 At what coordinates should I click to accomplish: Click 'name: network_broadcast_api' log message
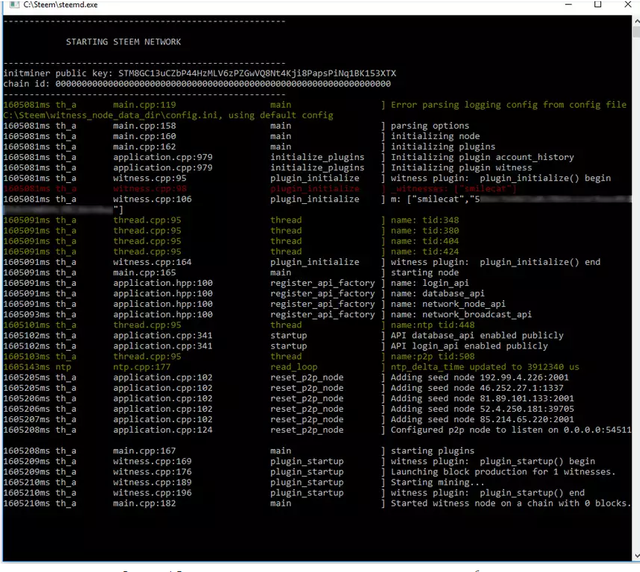click(x=461, y=315)
